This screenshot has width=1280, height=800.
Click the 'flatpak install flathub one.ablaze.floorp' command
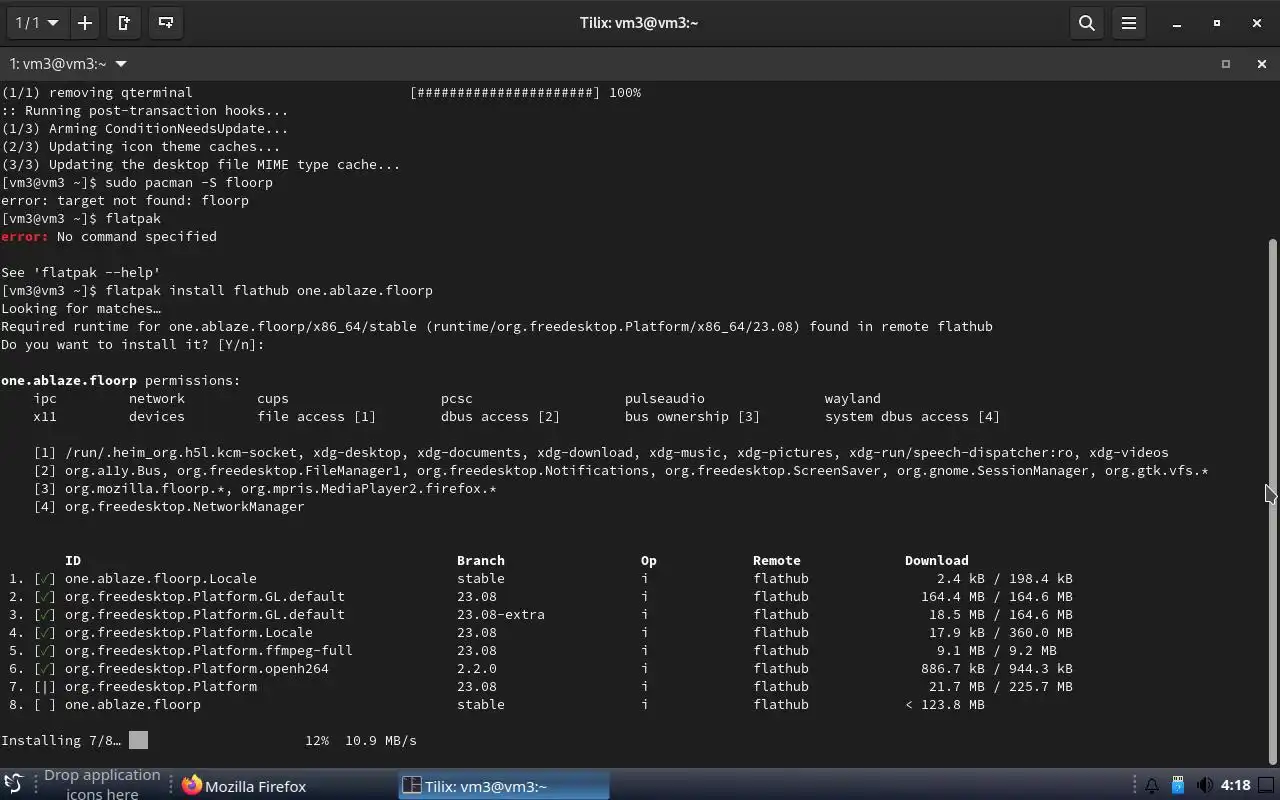[269, 290]
